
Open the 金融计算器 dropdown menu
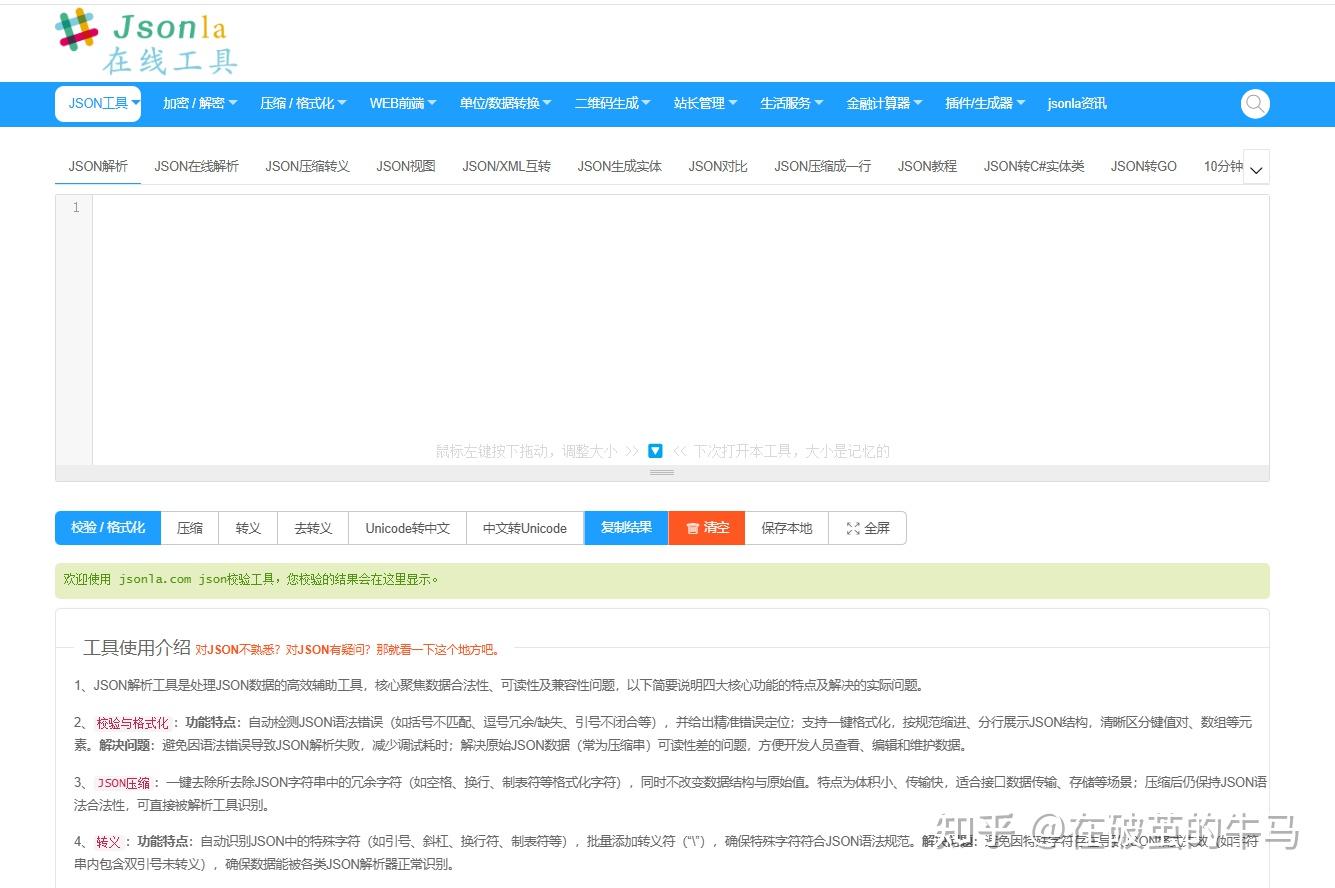coord(884,103)
